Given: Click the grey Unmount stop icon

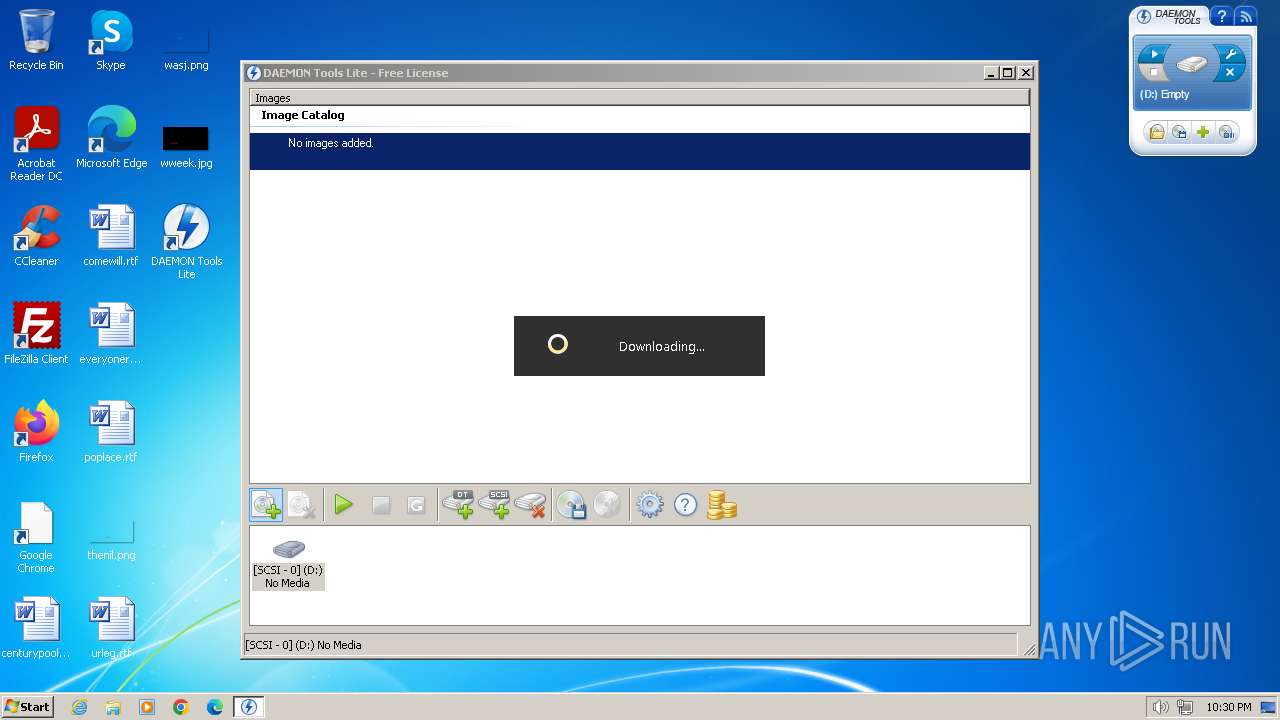Looking at the screenshot, I should pyautogui.click(x=380, y=505).
